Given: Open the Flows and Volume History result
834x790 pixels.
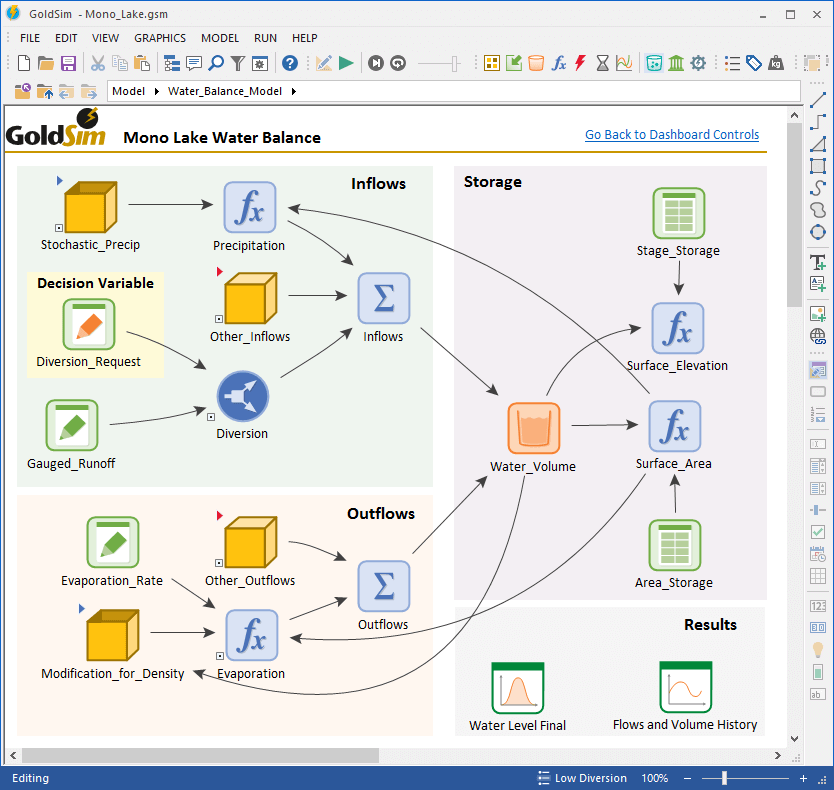Looking at the screenshot, I should (x=685, y=687).
